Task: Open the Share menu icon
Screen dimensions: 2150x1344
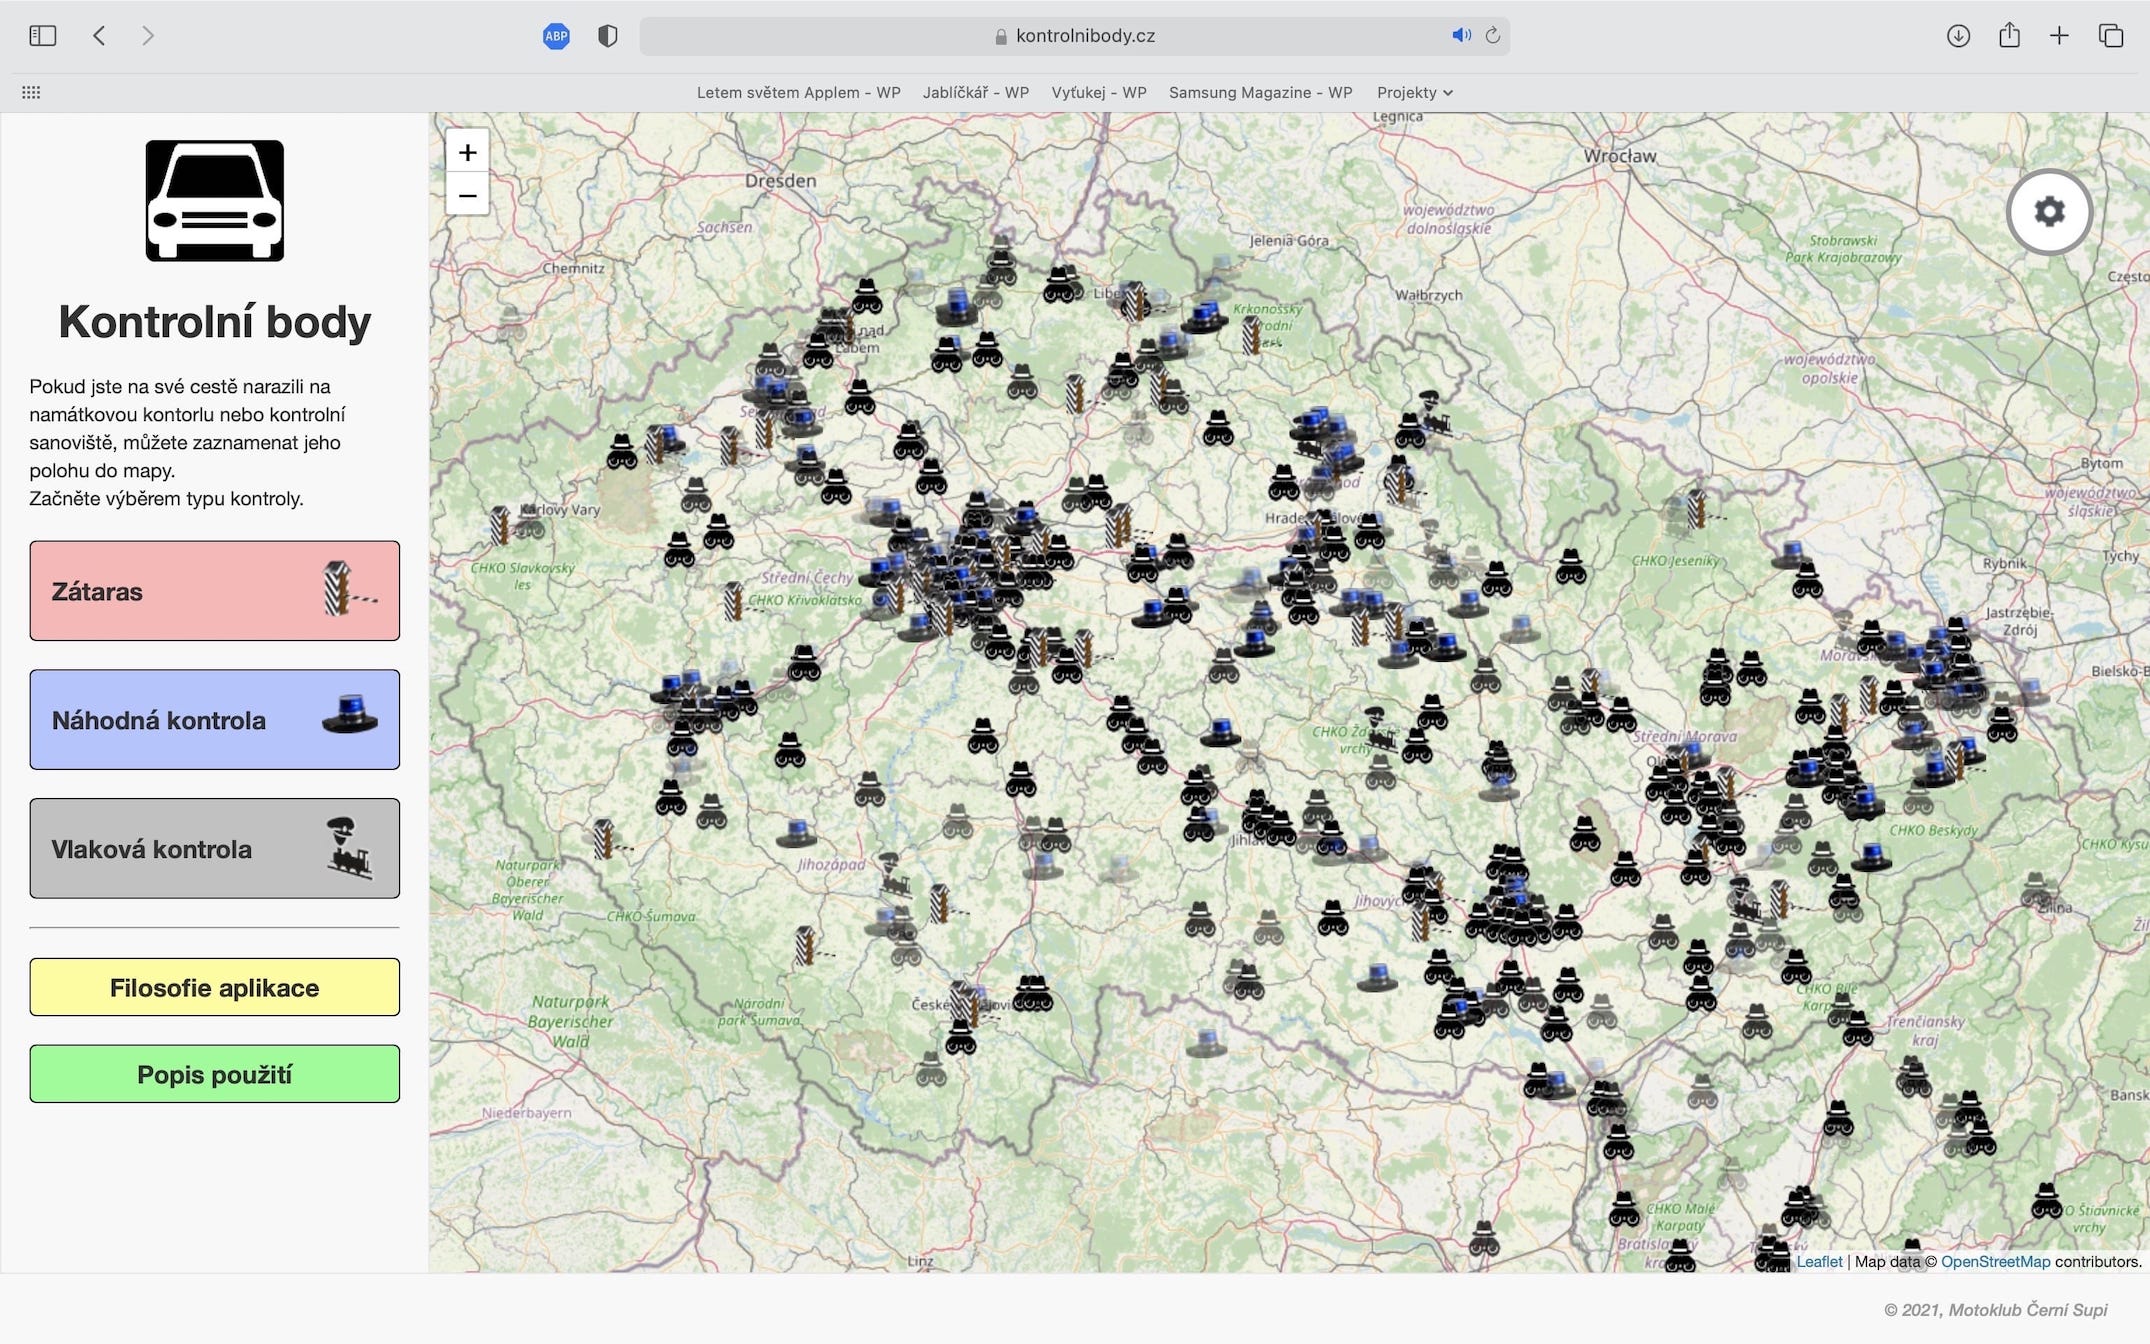Action: click(2009, 36)
